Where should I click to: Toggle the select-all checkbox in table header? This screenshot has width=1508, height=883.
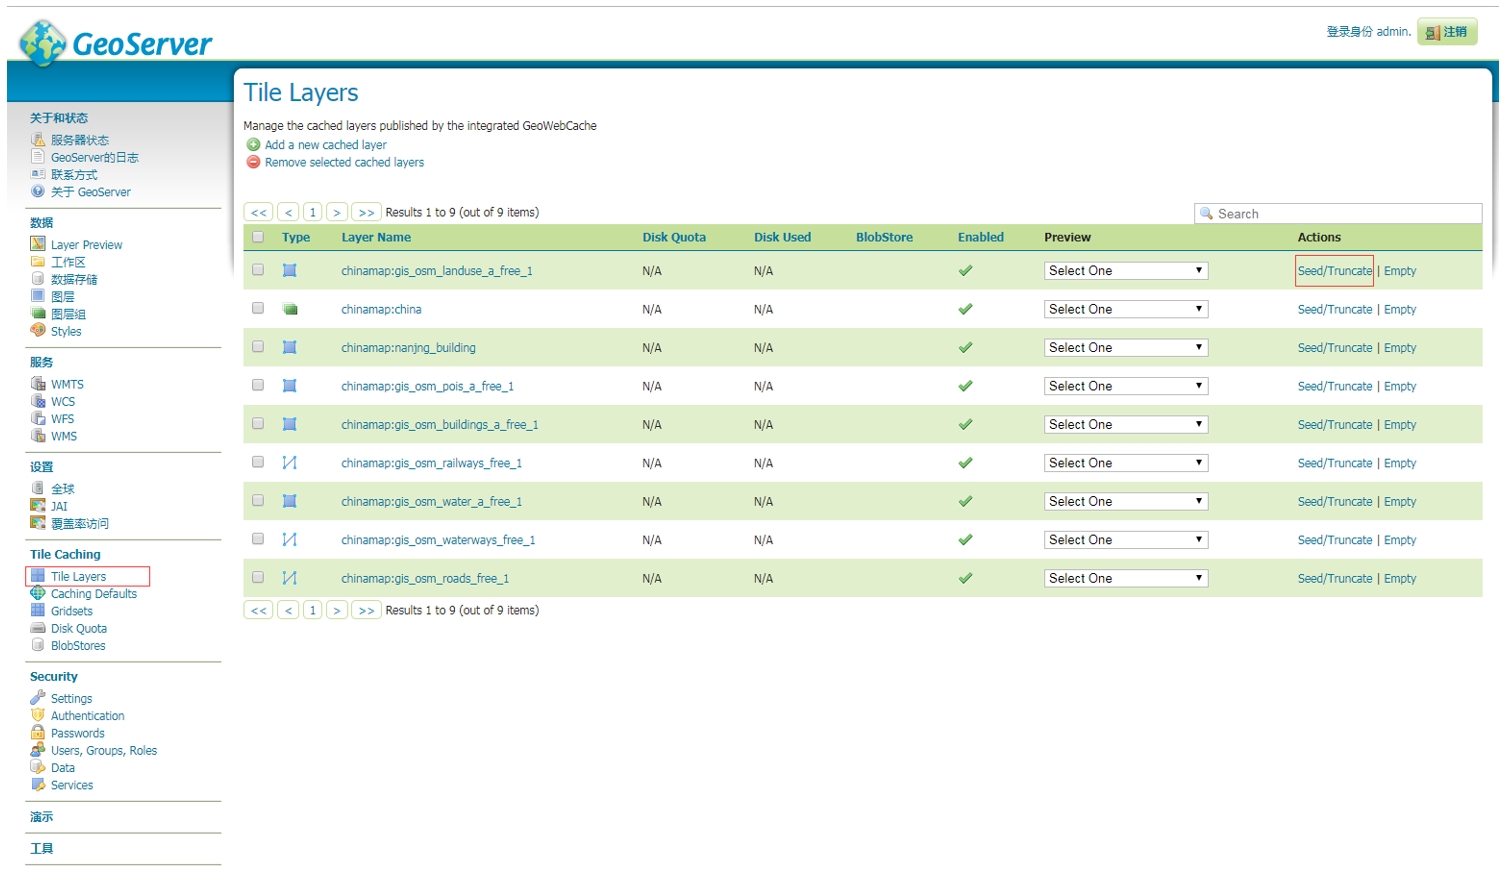point(258,237)
